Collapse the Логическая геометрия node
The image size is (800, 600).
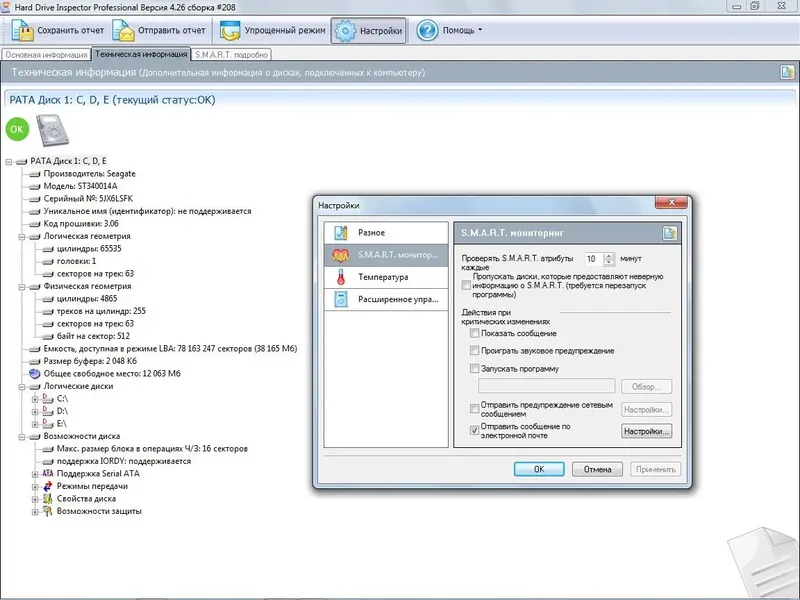(x=22, y=237)
